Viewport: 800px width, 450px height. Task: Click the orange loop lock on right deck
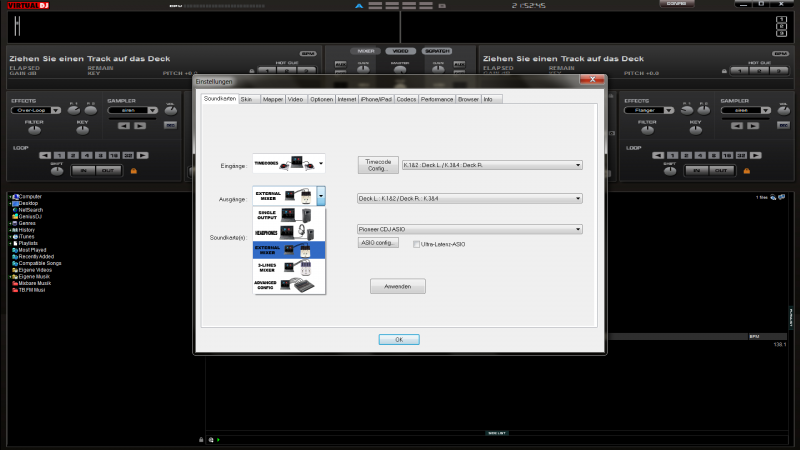click(x=746, y=171)
